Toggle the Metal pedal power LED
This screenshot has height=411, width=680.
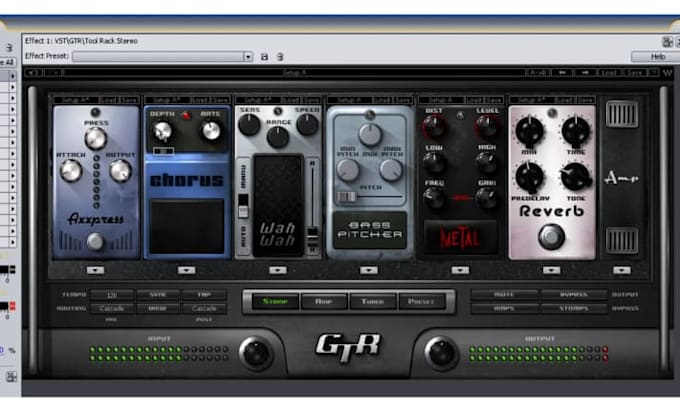coord(460,115)
